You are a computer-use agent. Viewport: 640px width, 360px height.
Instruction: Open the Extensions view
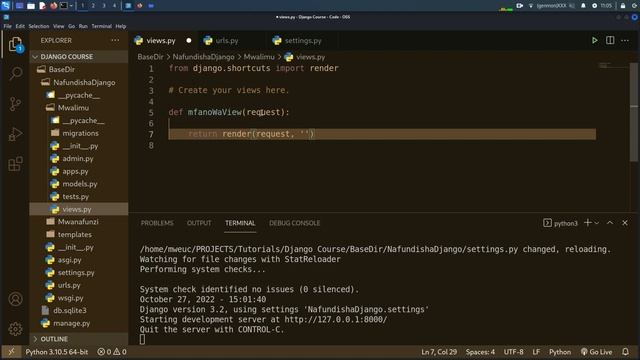pyautogui.click(x=16, y=164)
